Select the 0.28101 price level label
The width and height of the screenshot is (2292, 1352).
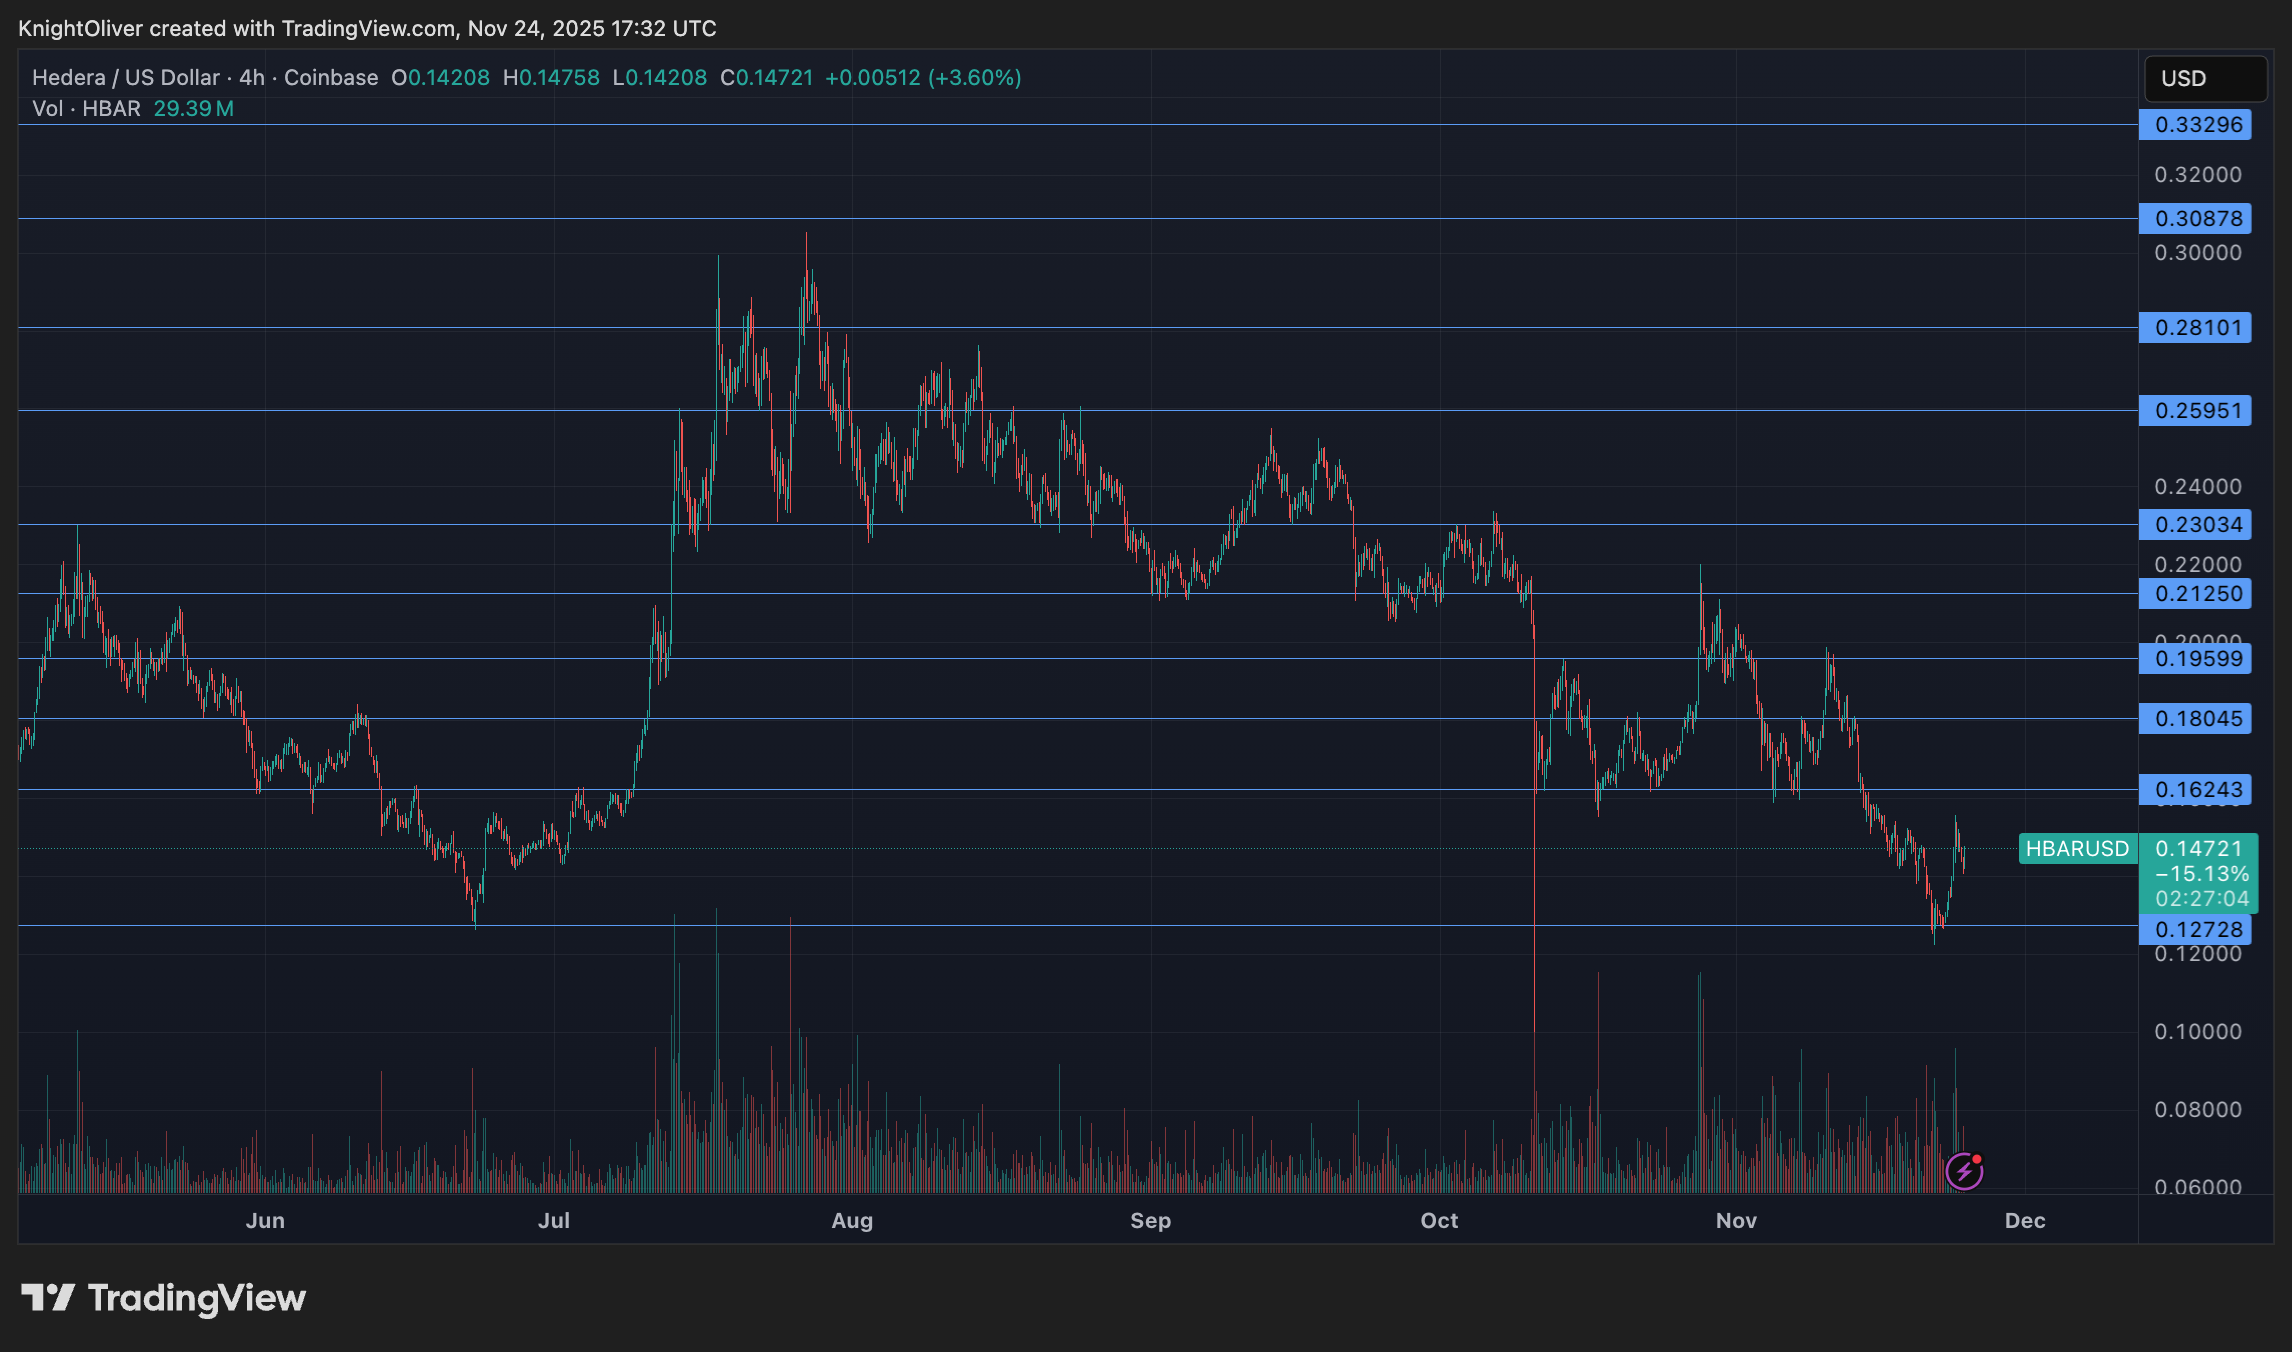coord(2195,328)
